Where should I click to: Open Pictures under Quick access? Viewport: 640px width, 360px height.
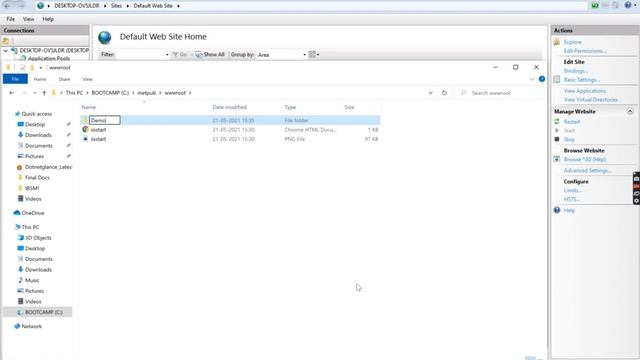[34, 156]
